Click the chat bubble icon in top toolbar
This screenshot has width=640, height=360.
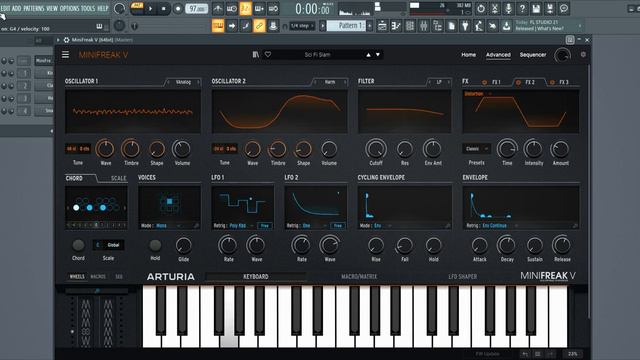(564, 8)
